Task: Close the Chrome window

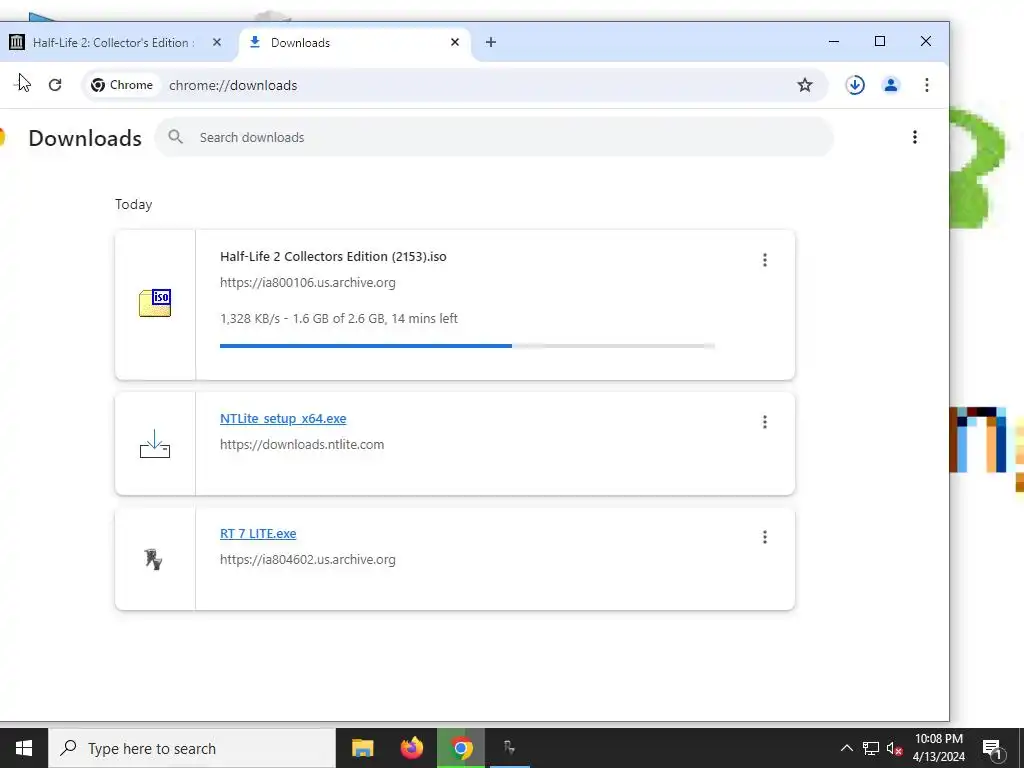Action: (925, 42)
